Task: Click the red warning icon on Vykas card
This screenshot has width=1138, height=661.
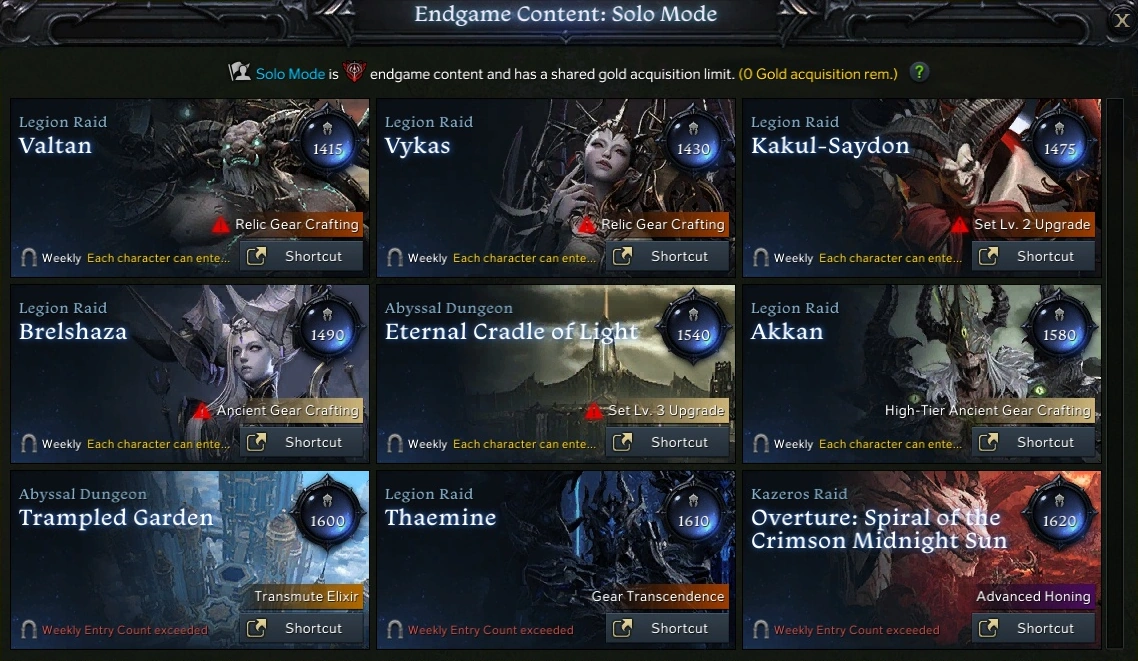Action: pyautogui.click(x=588, y=225)
